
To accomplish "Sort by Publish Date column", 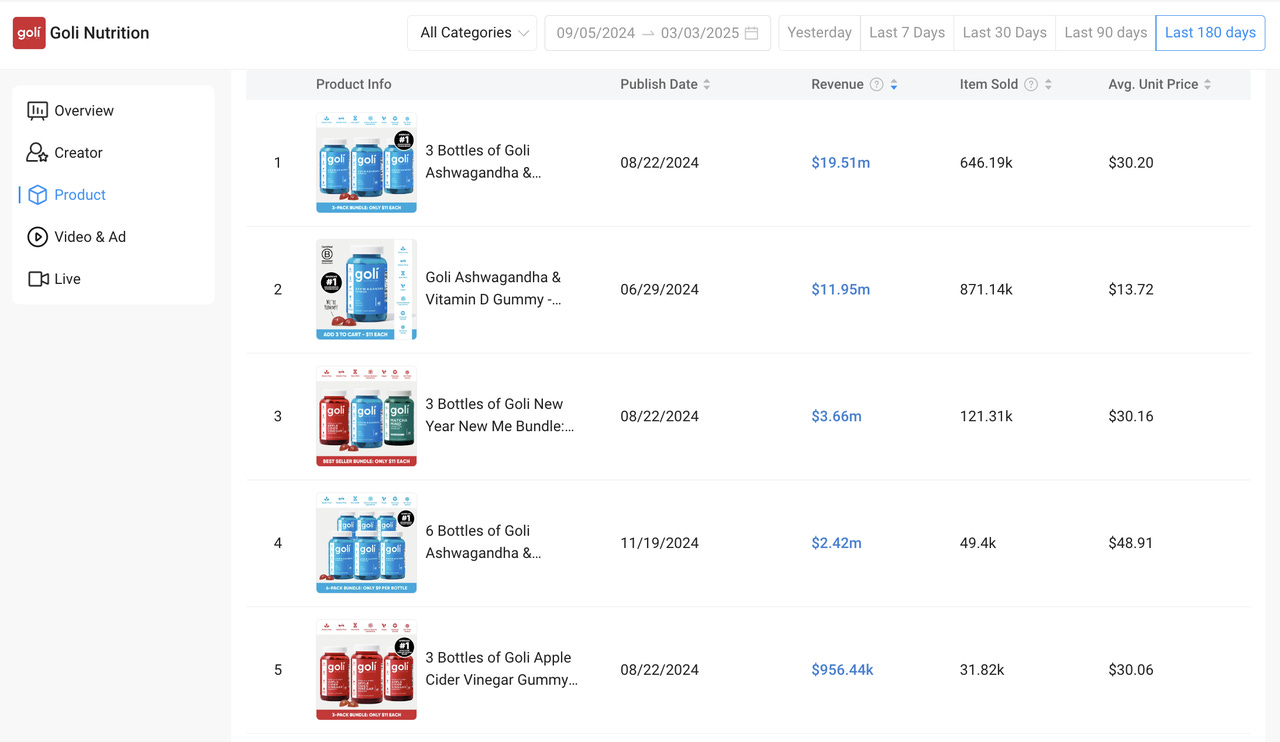I will [x=707, y=85].
